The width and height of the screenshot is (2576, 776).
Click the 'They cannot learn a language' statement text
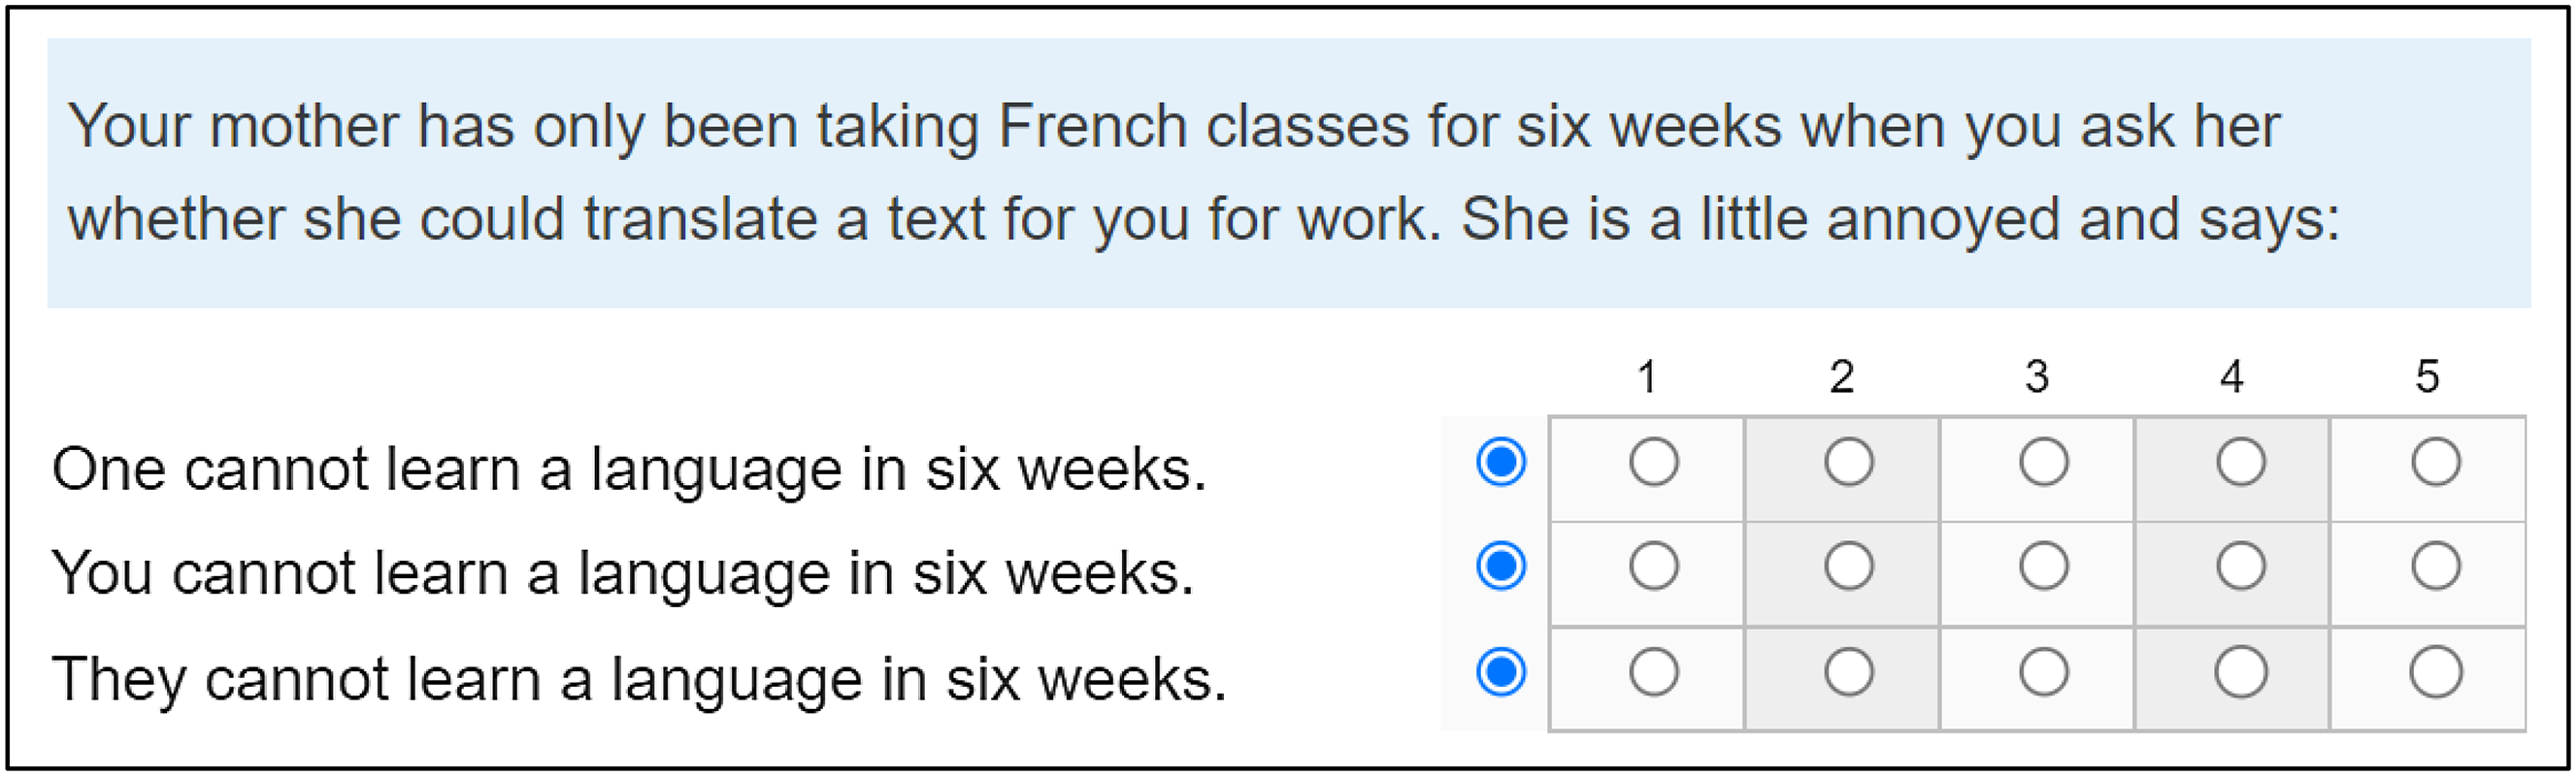[x=639, y=679]
